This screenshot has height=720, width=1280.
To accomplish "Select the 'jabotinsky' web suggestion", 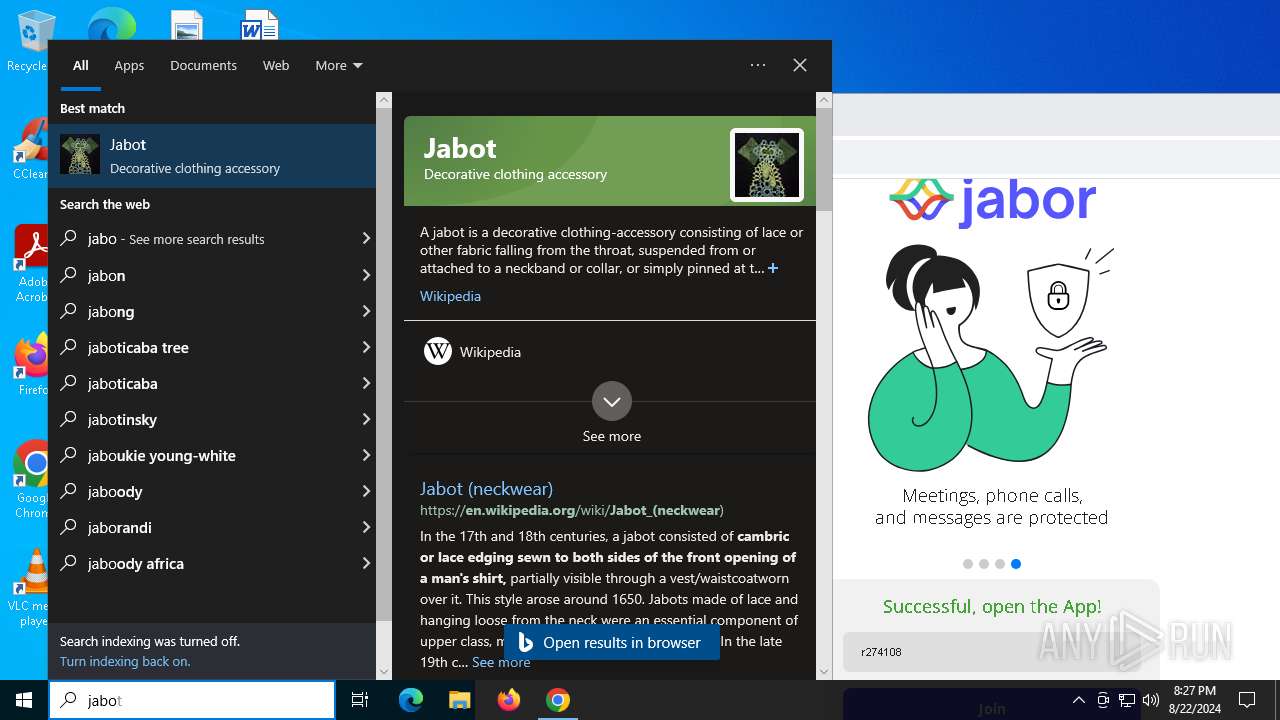I will [202, 419].
